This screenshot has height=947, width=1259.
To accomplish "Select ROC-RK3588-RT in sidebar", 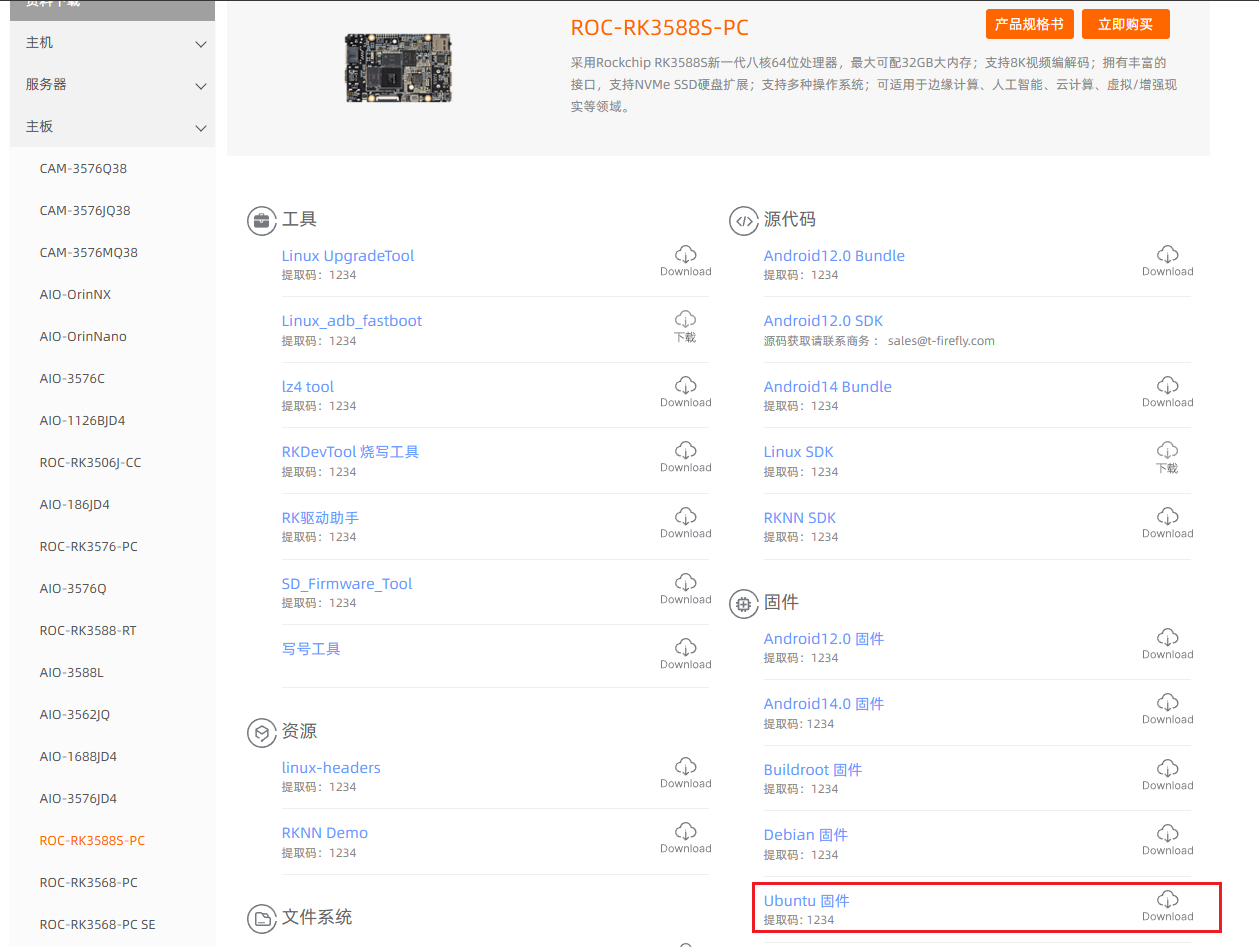I will [x=88, y=631].
